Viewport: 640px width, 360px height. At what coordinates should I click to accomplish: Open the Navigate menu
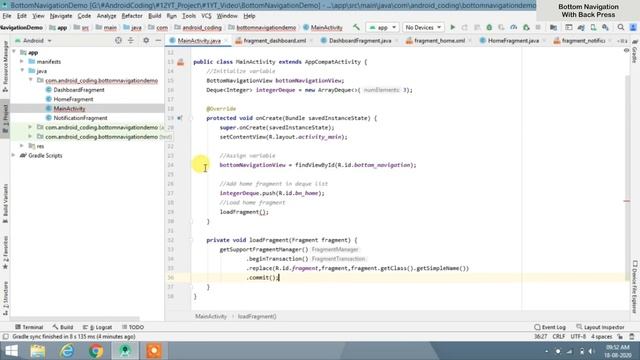pos(61,16)
